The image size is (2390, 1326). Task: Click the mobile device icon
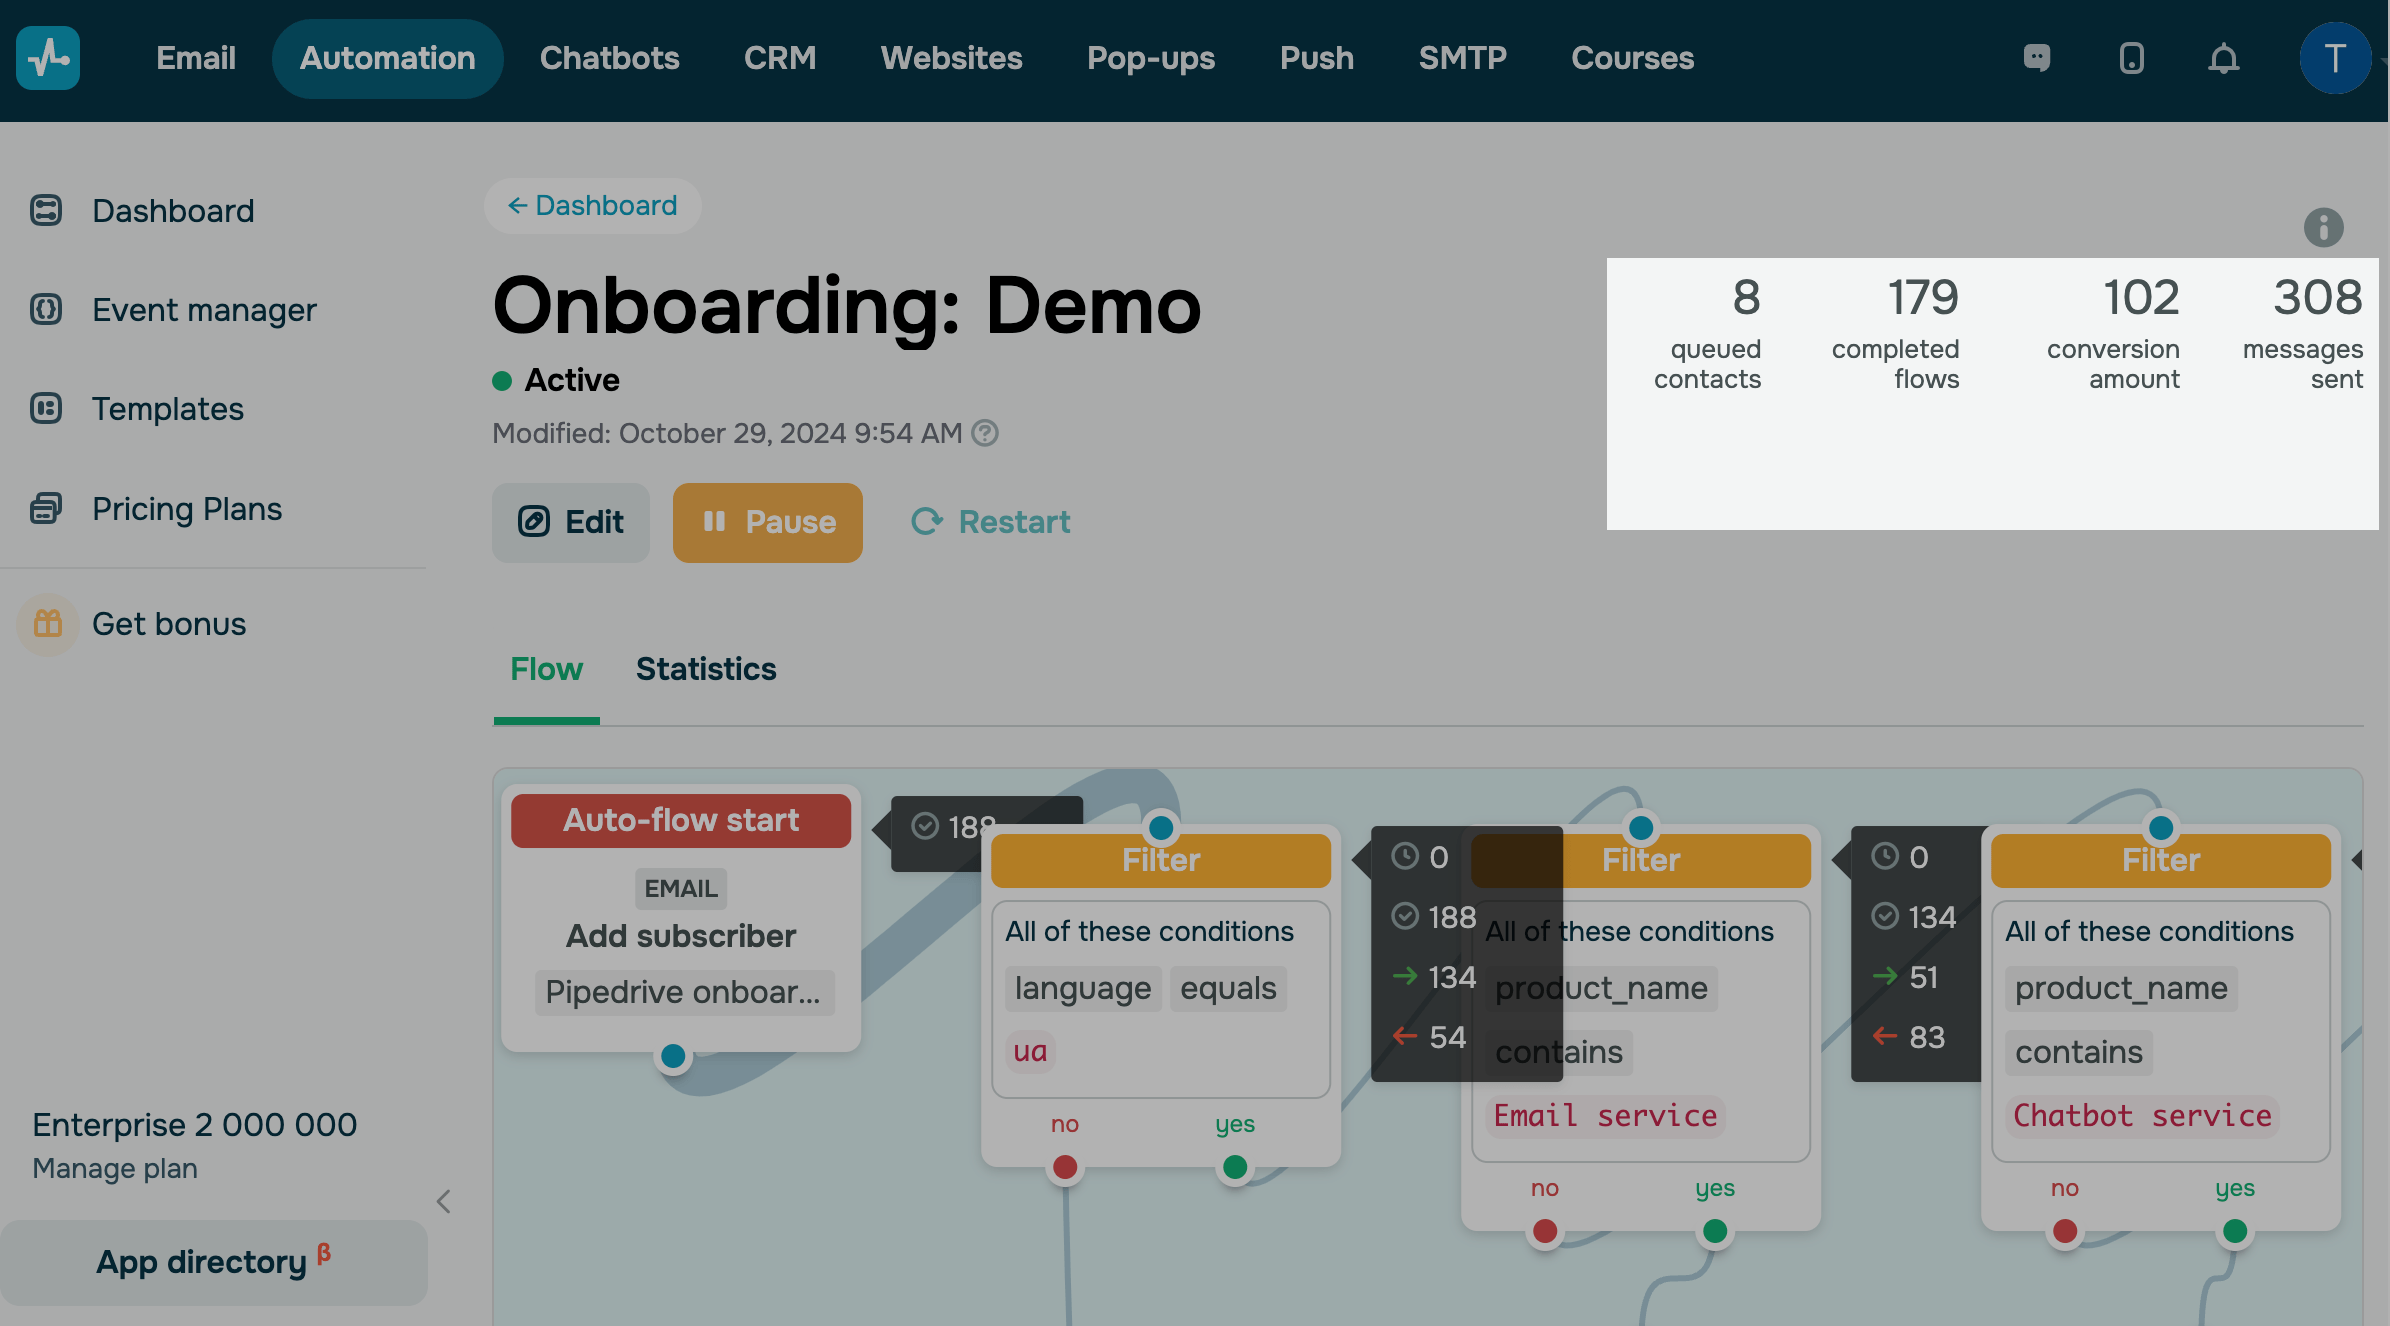[2131, 58]
